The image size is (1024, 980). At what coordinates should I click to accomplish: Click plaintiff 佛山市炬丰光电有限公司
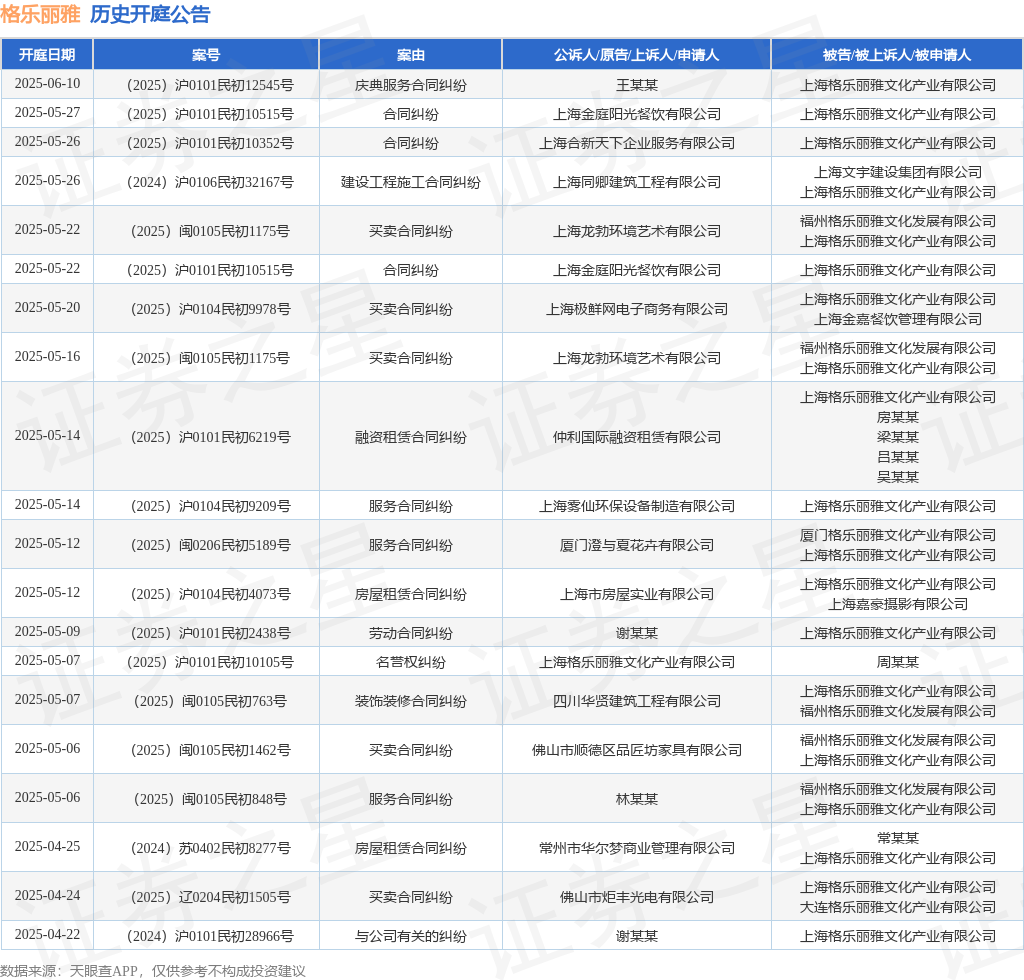tap(637, 898)
